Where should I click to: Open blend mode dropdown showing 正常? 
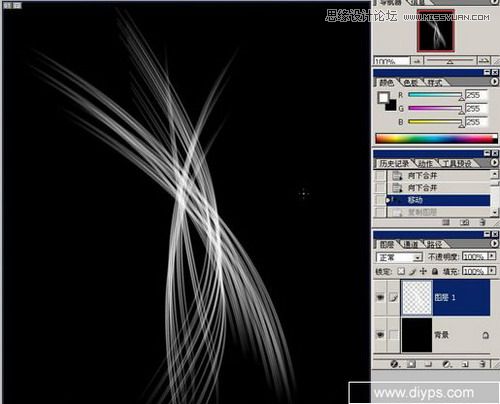399,257
